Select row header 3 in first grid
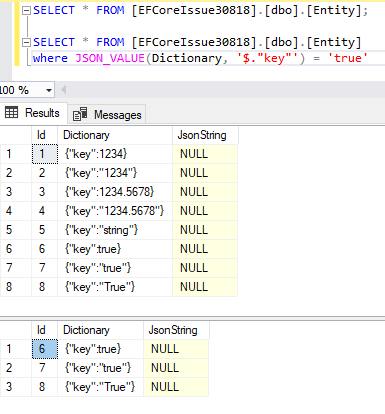This screenshot has width=385, height=414. [16, 192]
